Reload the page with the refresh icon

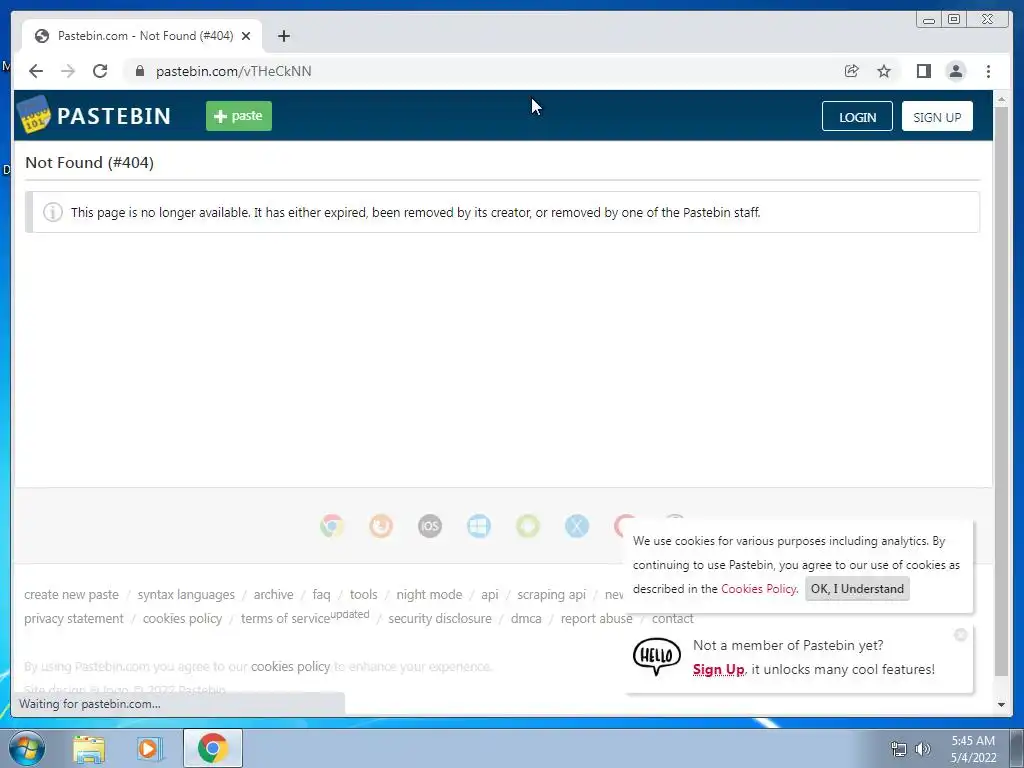[x=100, y=71]
